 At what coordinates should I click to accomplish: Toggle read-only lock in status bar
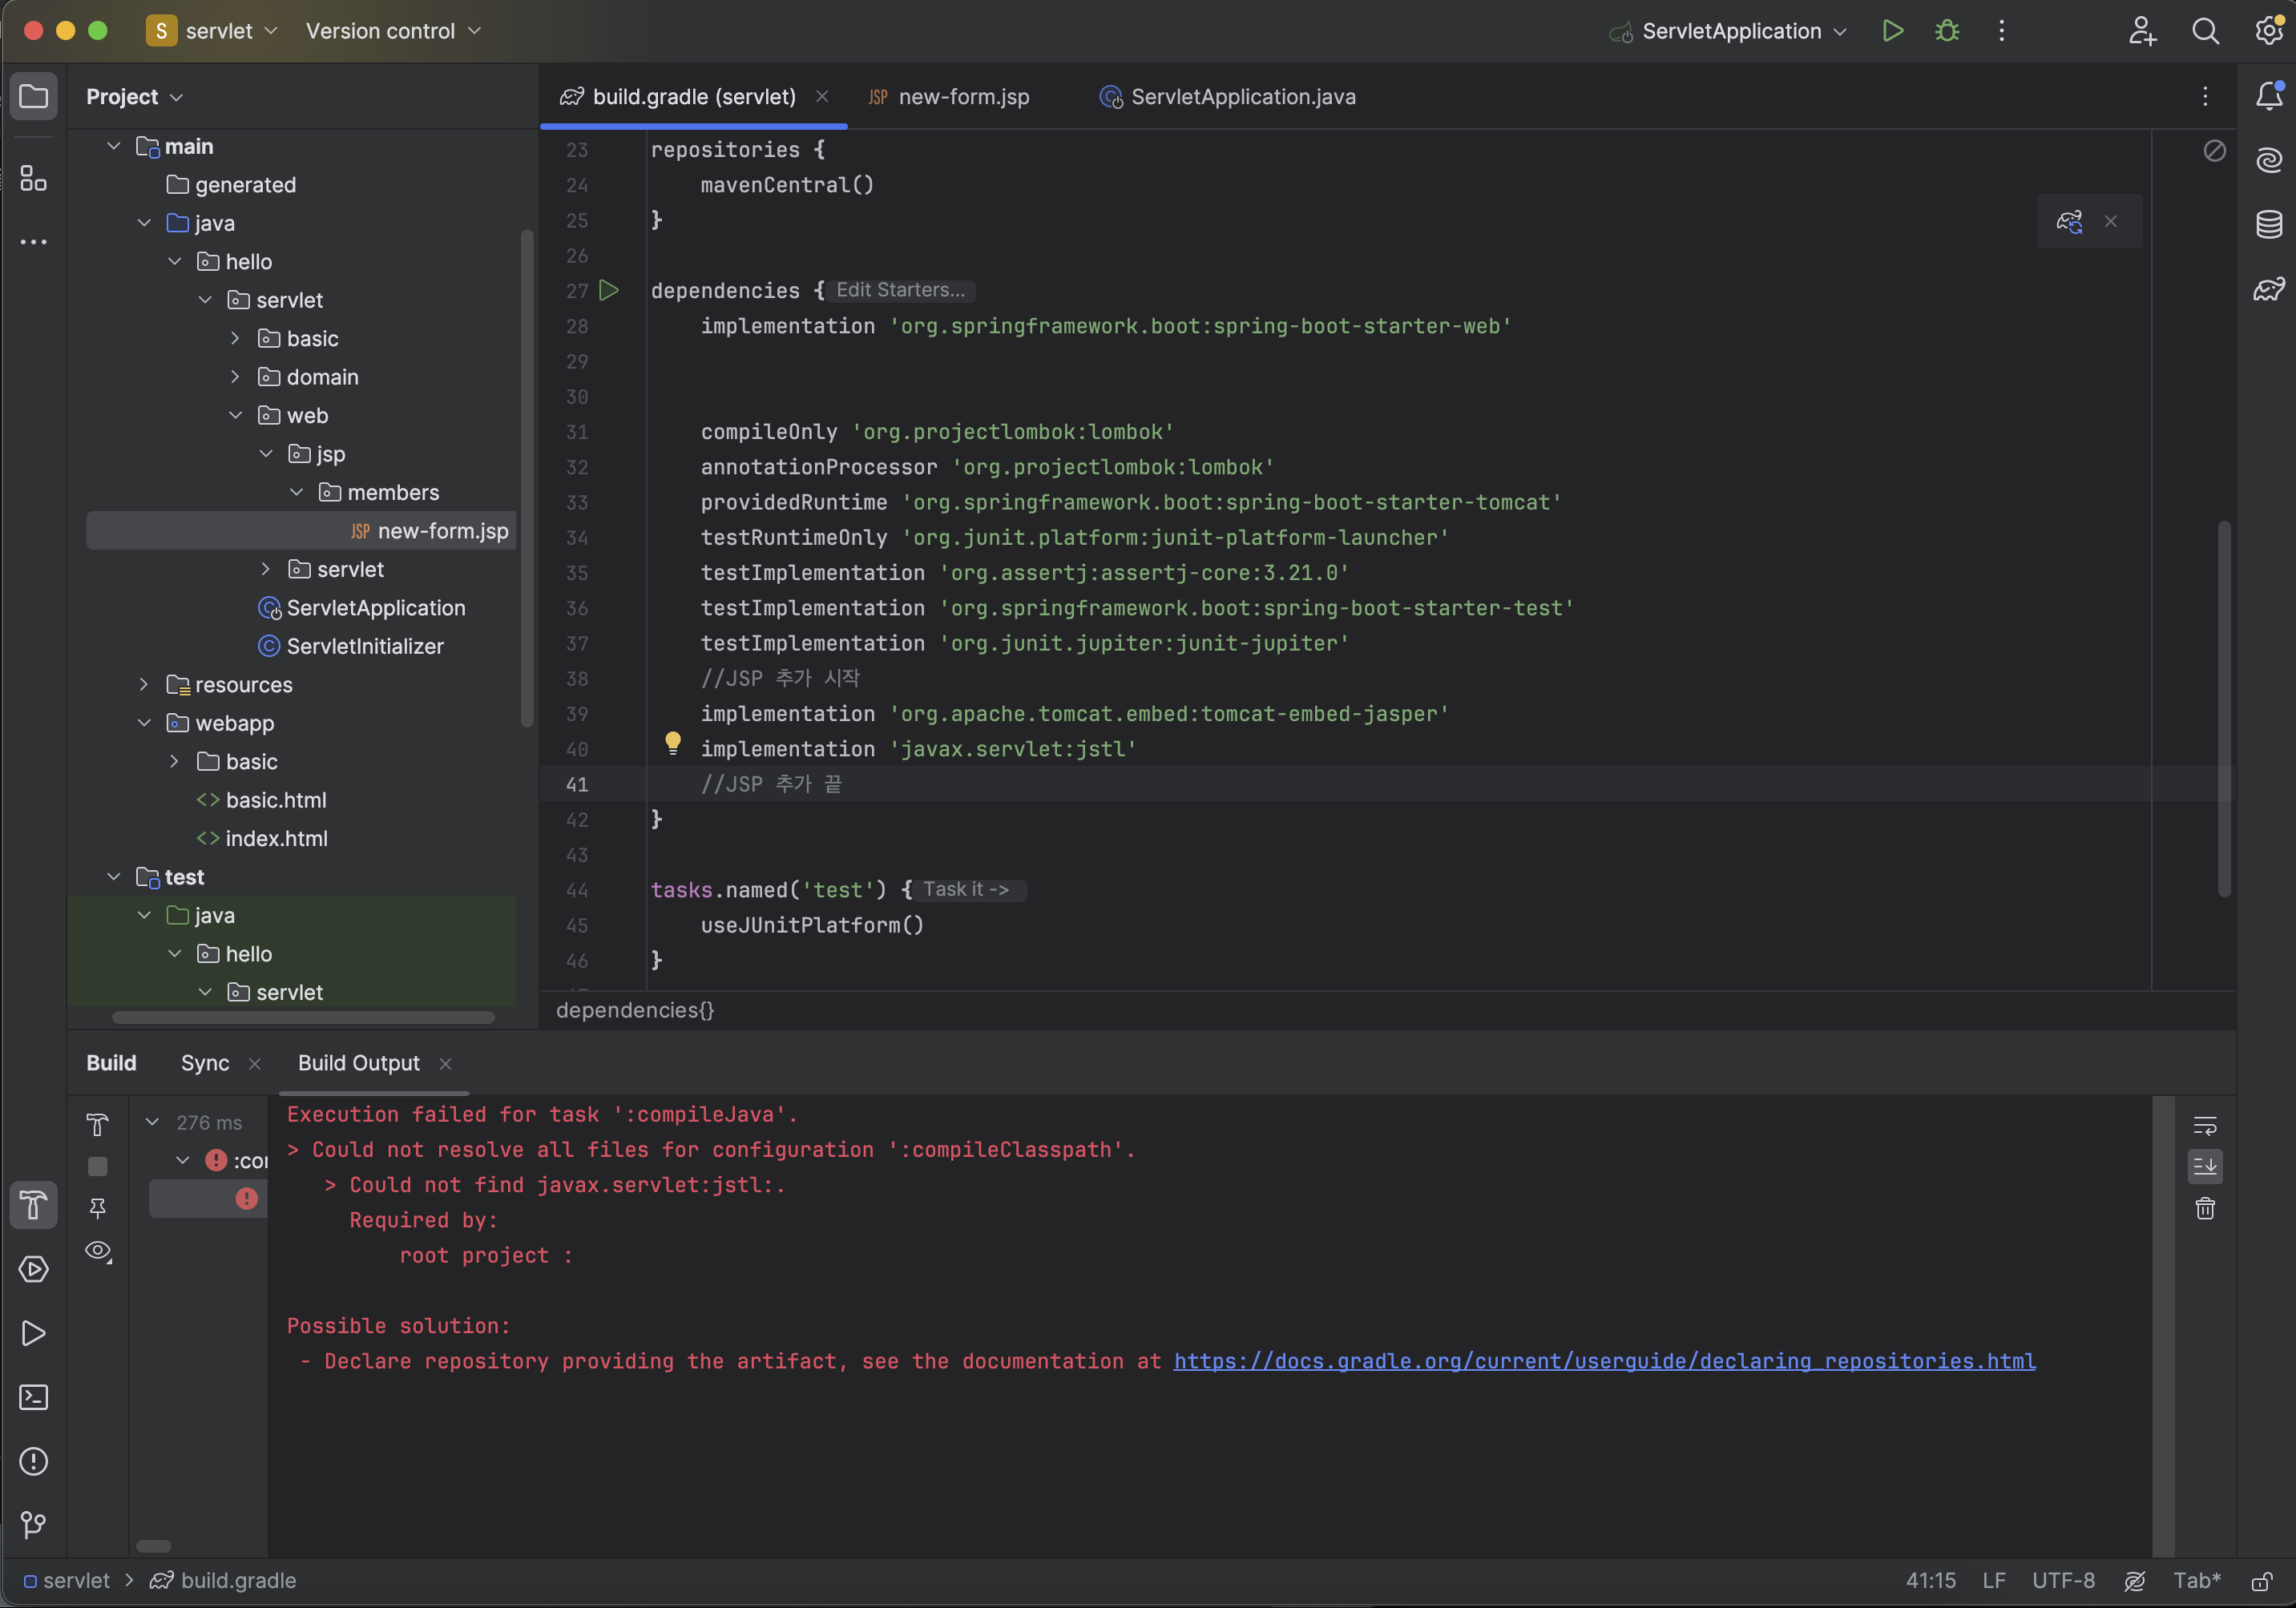tap(2261, 1581)
